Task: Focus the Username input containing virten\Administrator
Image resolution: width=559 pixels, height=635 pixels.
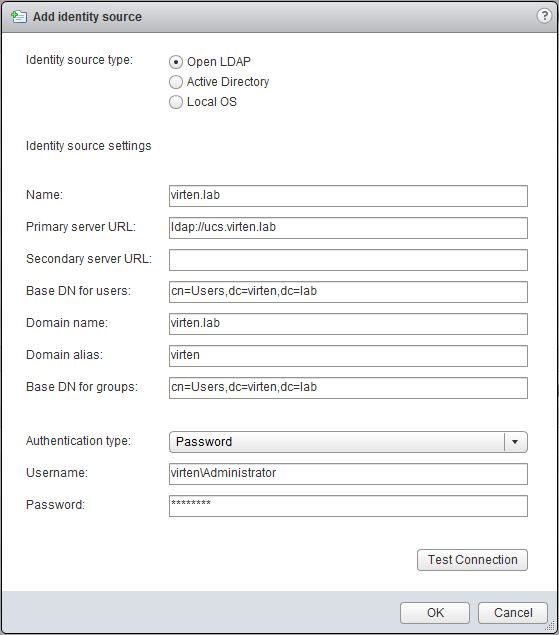Action: pos(348,474)
